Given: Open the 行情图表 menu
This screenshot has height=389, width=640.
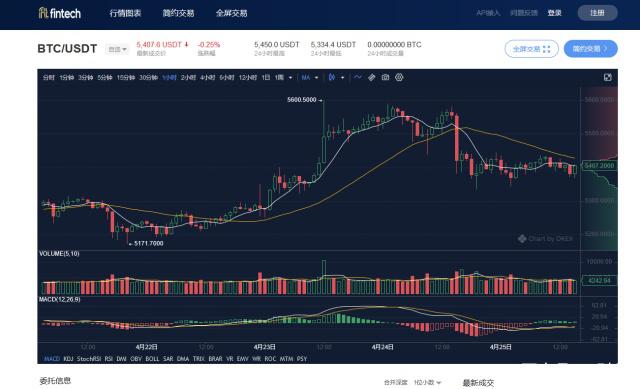Looking at the screenshot, I should coord(125,13).
